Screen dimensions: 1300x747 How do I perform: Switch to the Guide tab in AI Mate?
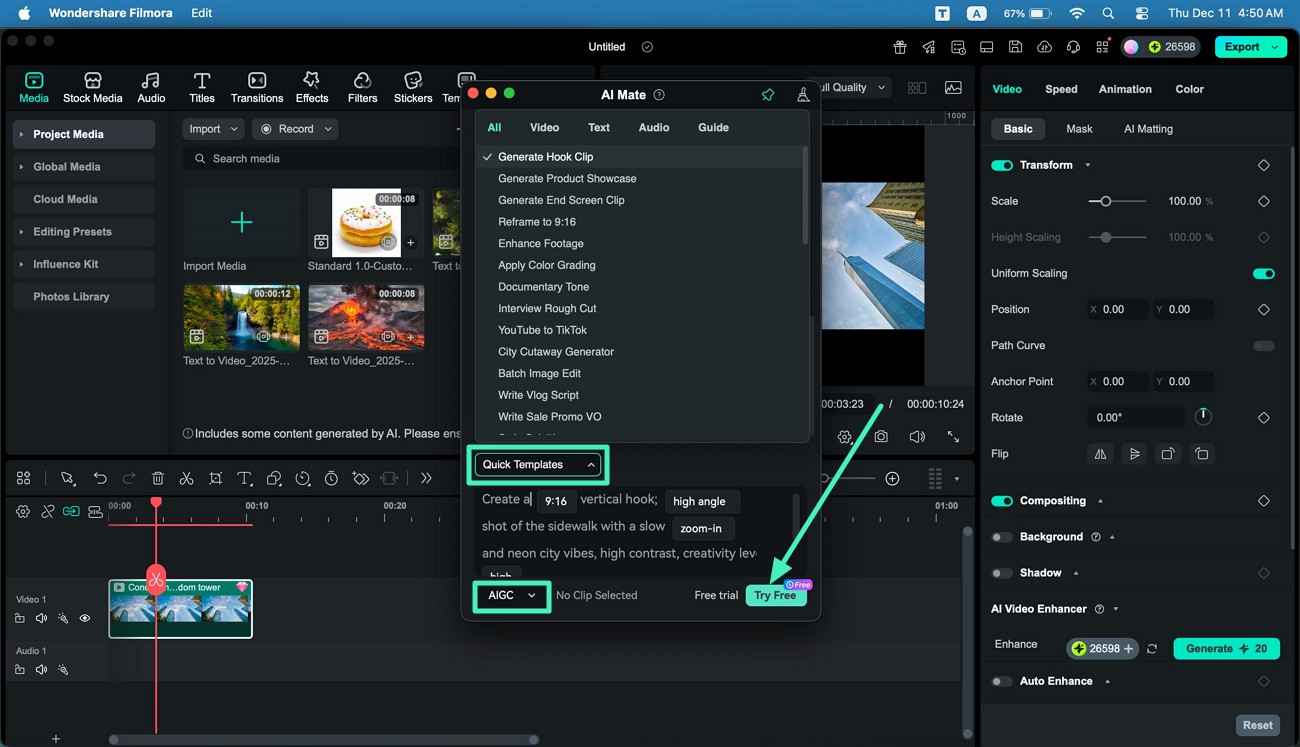tap(713, 127)
